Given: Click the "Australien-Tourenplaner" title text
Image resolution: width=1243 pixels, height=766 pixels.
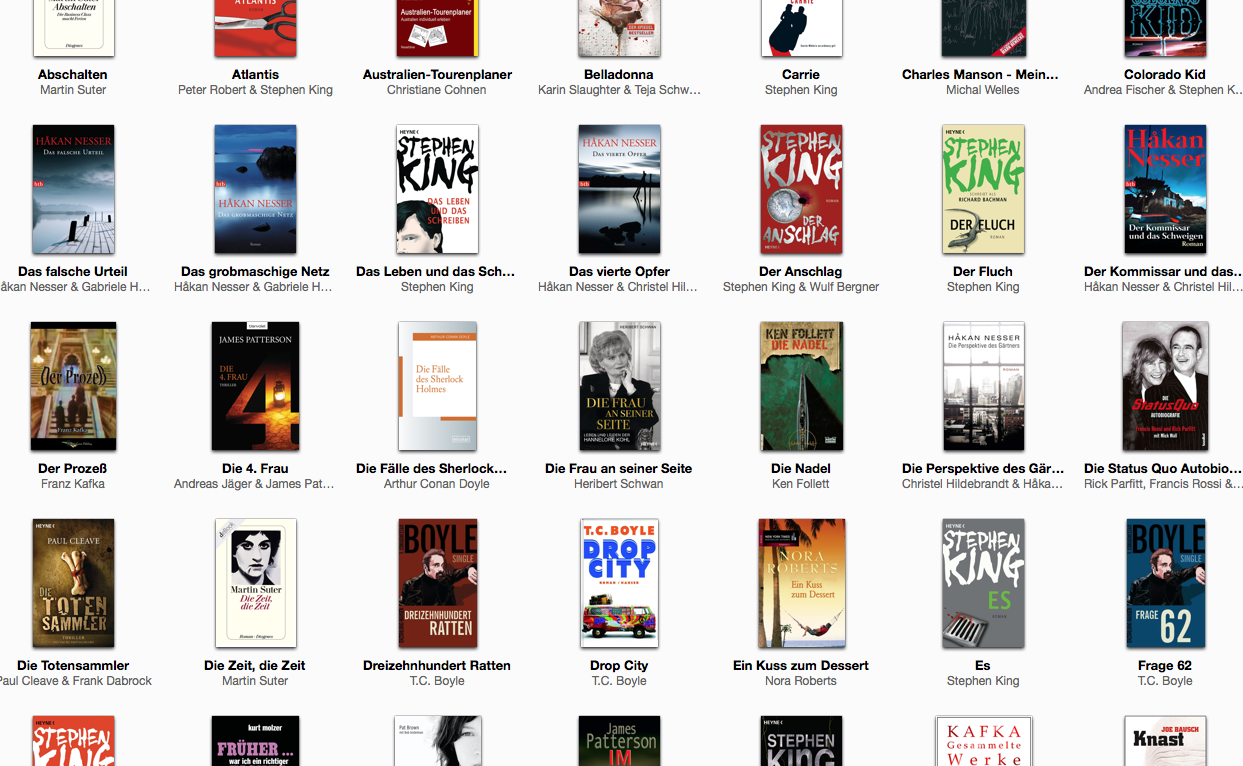Looking at the screenshot, I should [x=437, y=74].
